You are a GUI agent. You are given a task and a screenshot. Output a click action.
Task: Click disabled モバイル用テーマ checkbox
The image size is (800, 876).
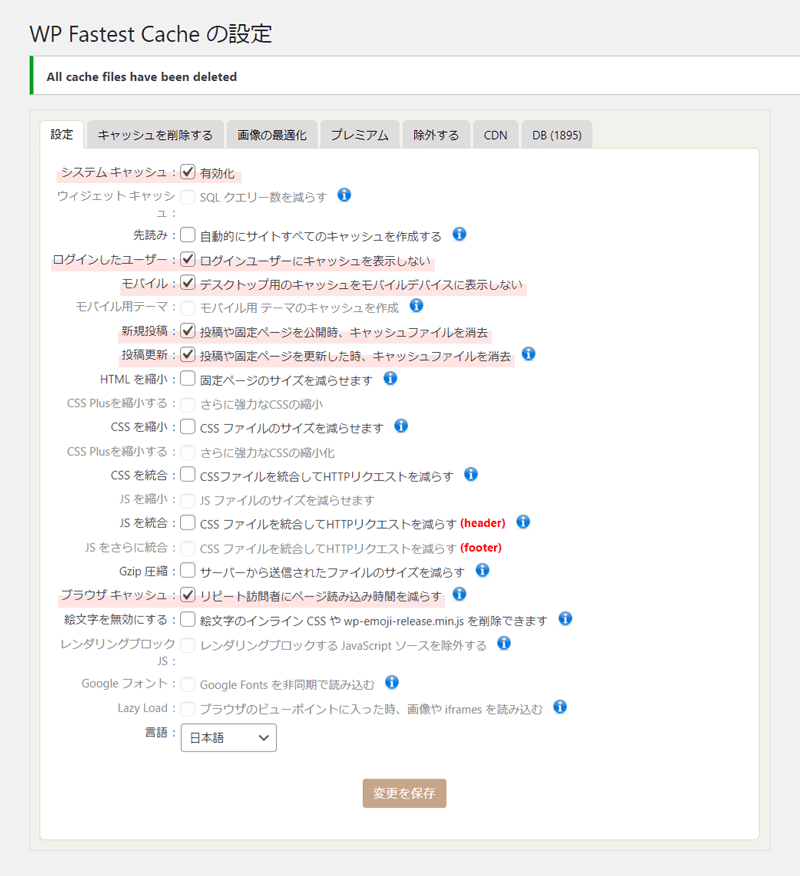tap(188, 308)
